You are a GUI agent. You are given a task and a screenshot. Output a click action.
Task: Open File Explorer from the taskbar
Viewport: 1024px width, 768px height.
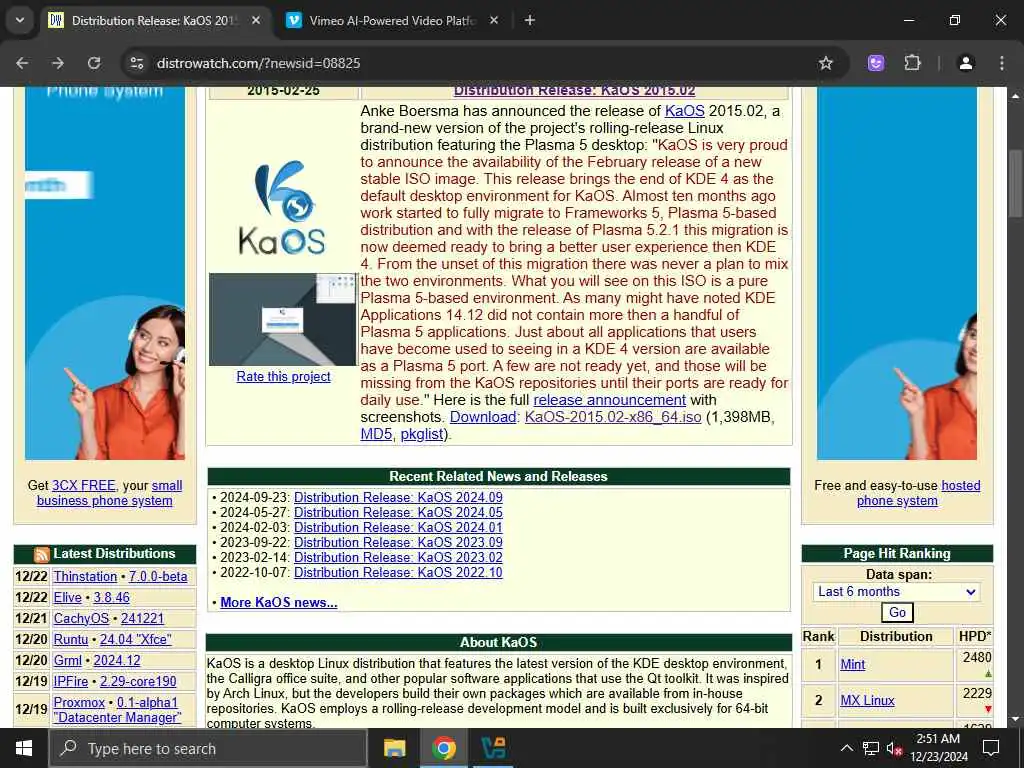tap(394, 748)
